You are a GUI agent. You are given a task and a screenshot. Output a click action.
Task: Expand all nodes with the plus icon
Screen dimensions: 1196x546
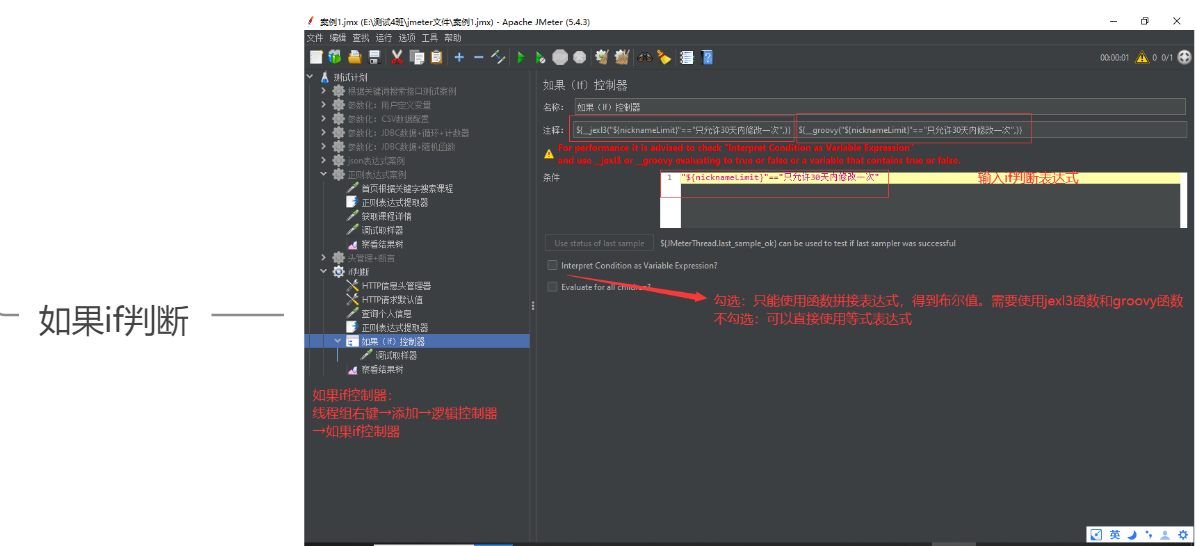pyautogui.click(x=459, y=56)
